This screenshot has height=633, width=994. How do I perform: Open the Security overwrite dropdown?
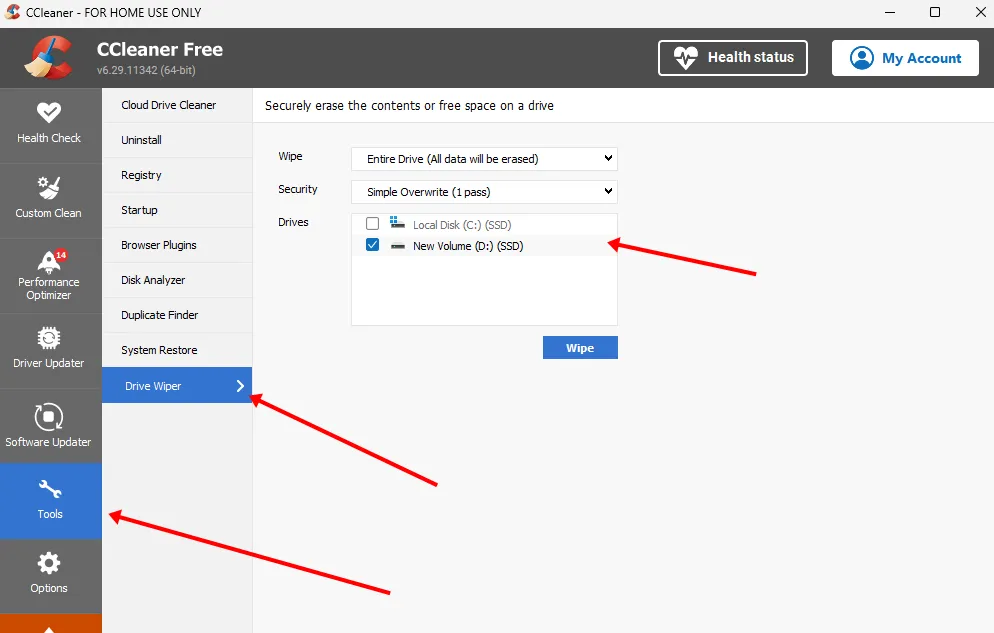484,192
